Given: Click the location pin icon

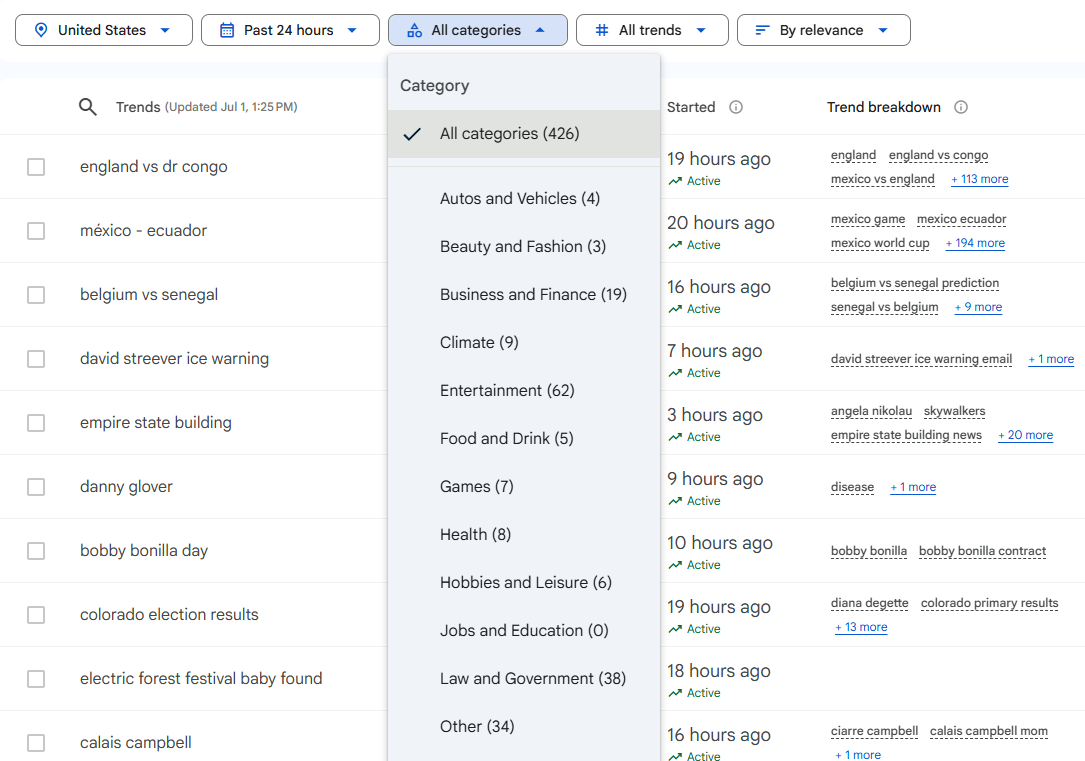Looking at the screenshot, I should 41,30.
